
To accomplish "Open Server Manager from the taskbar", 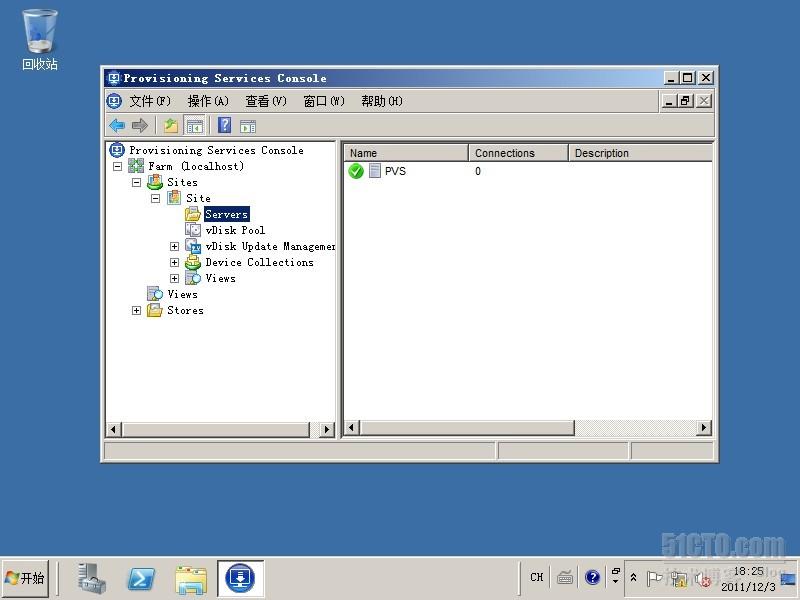I will 91,578.
